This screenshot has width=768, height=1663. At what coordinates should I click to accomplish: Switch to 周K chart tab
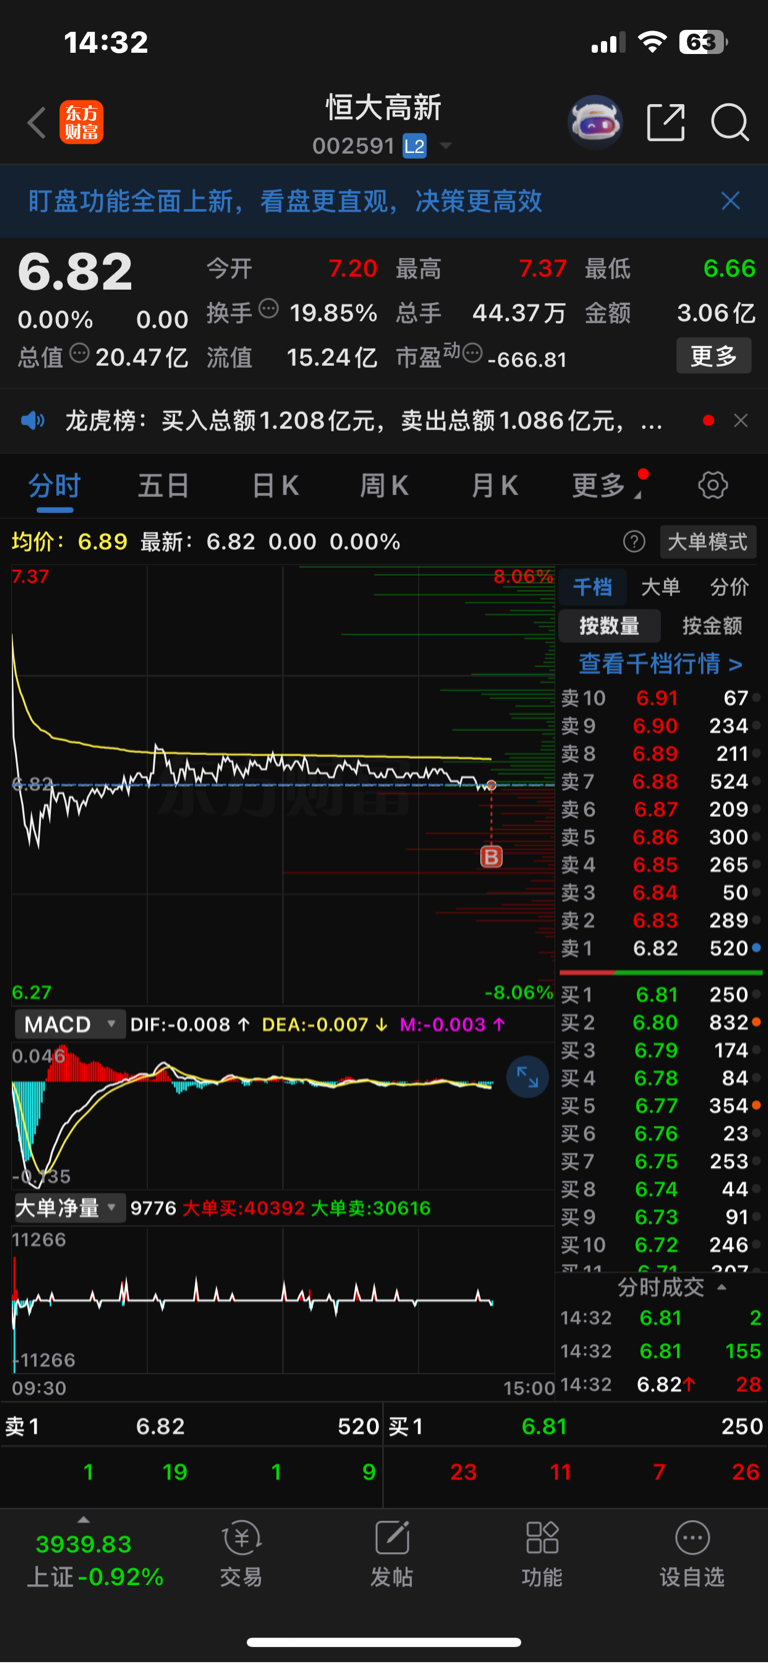[384, 486]
